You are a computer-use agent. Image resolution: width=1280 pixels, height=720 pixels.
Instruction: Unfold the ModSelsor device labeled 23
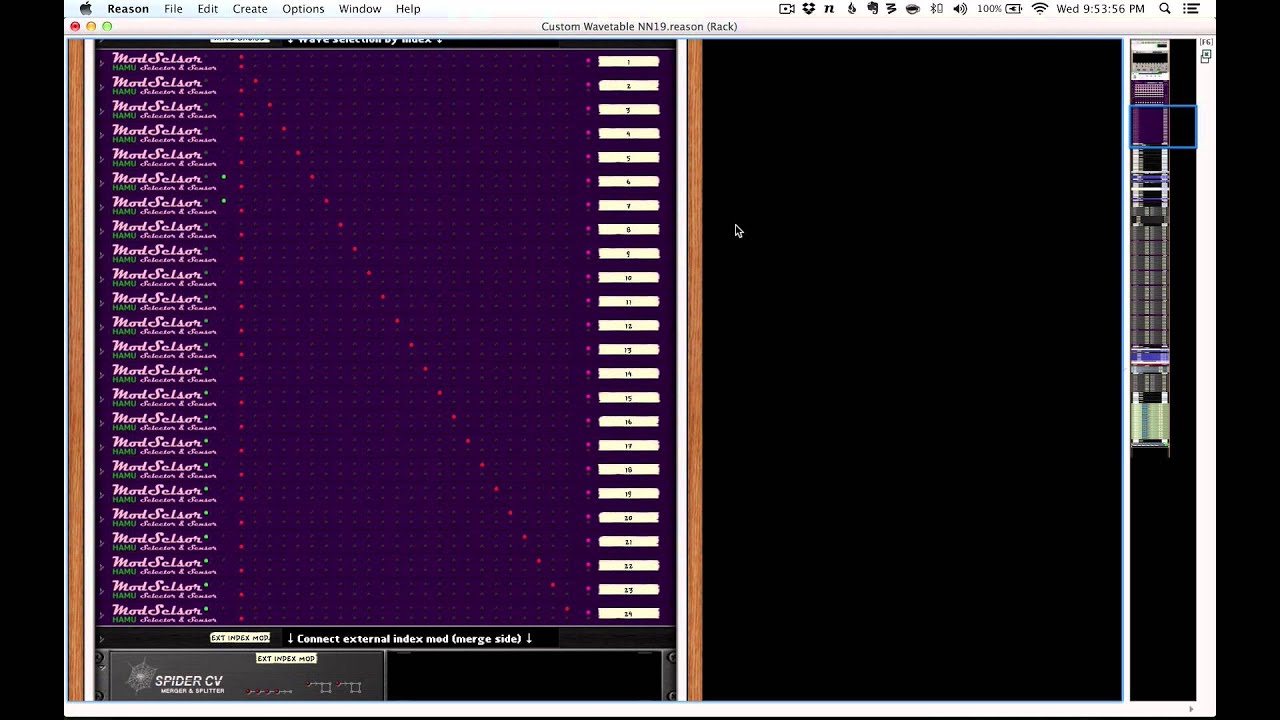tap(102, 590)
